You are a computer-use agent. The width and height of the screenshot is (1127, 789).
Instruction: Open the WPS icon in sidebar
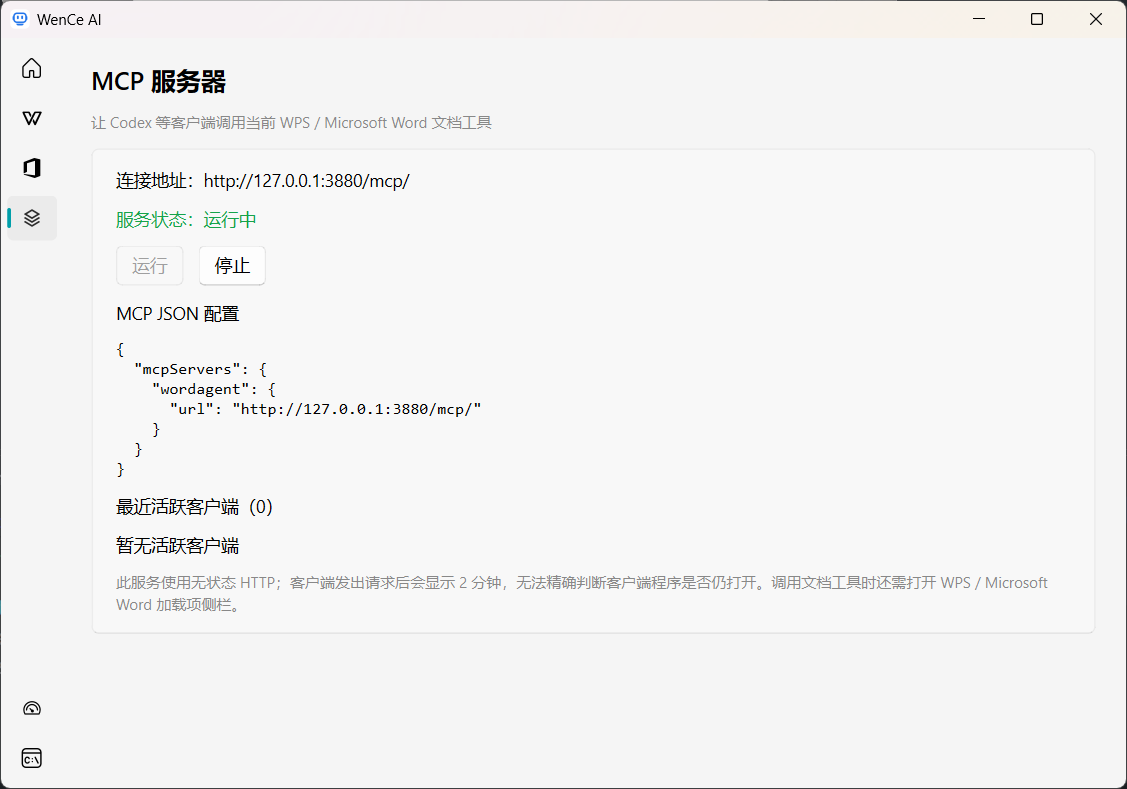(x=32, y=118)
